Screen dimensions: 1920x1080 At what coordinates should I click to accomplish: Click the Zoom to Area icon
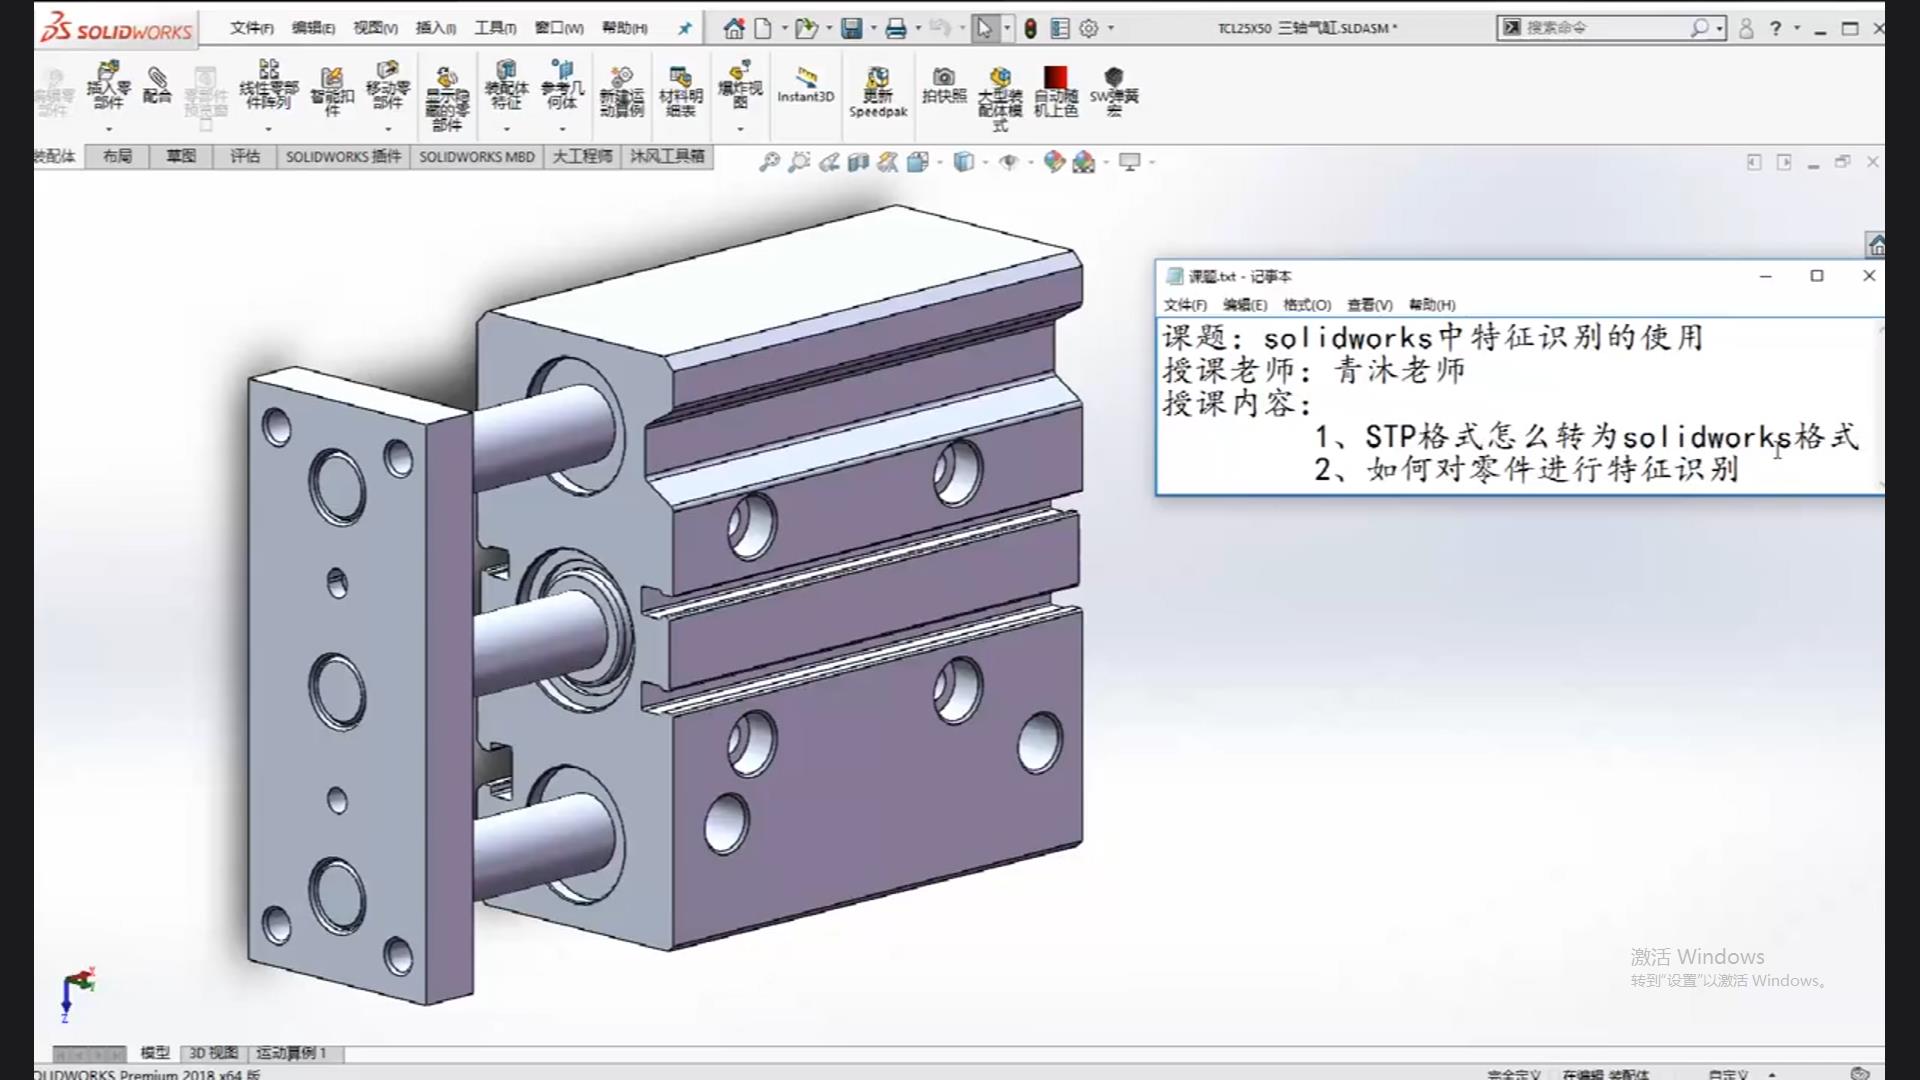799,162
